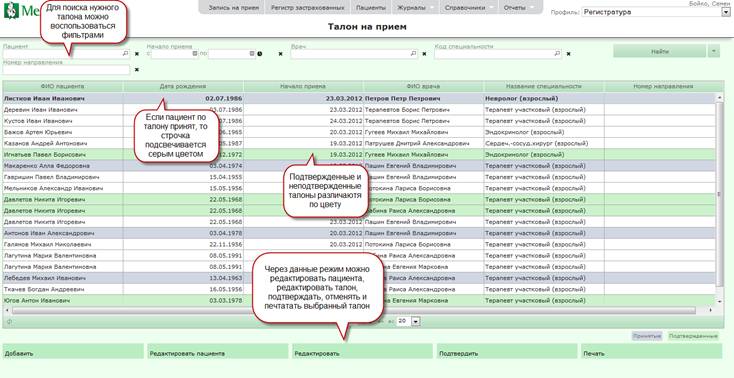Click the table's scroll down arrow
Viewport: 734px width, 378px height.
point(719,301)
